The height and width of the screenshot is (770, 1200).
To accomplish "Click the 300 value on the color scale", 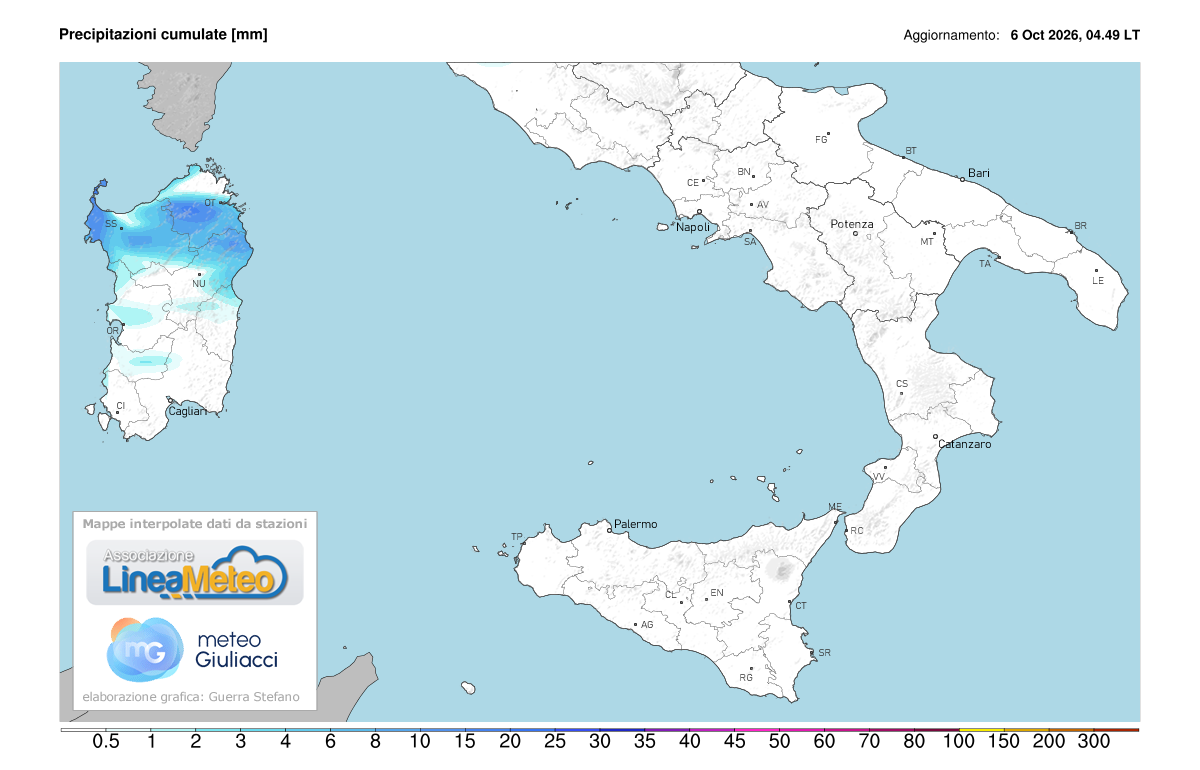I will 1094,742.
